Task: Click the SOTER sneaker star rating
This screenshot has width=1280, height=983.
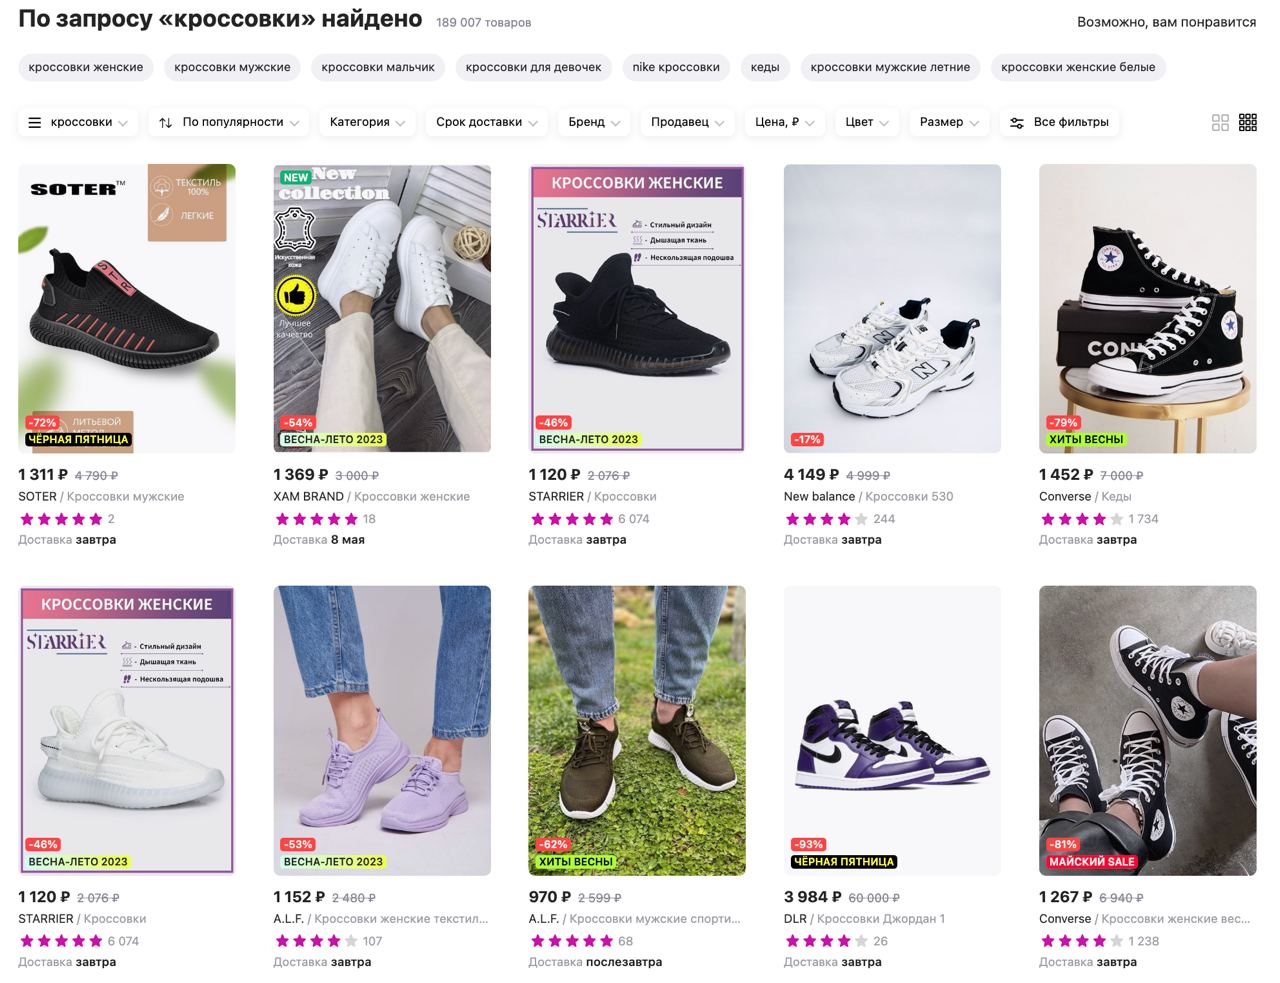Action: click(62, 519)
